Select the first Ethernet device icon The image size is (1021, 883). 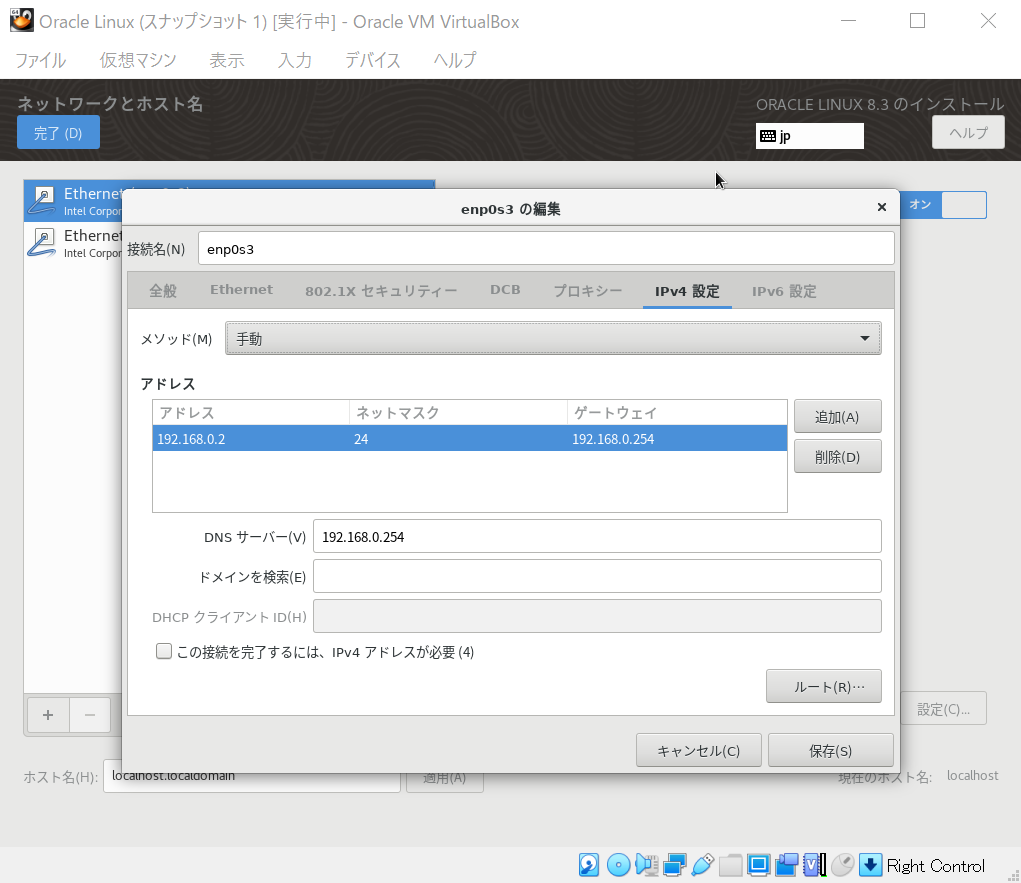pos(43,201)
